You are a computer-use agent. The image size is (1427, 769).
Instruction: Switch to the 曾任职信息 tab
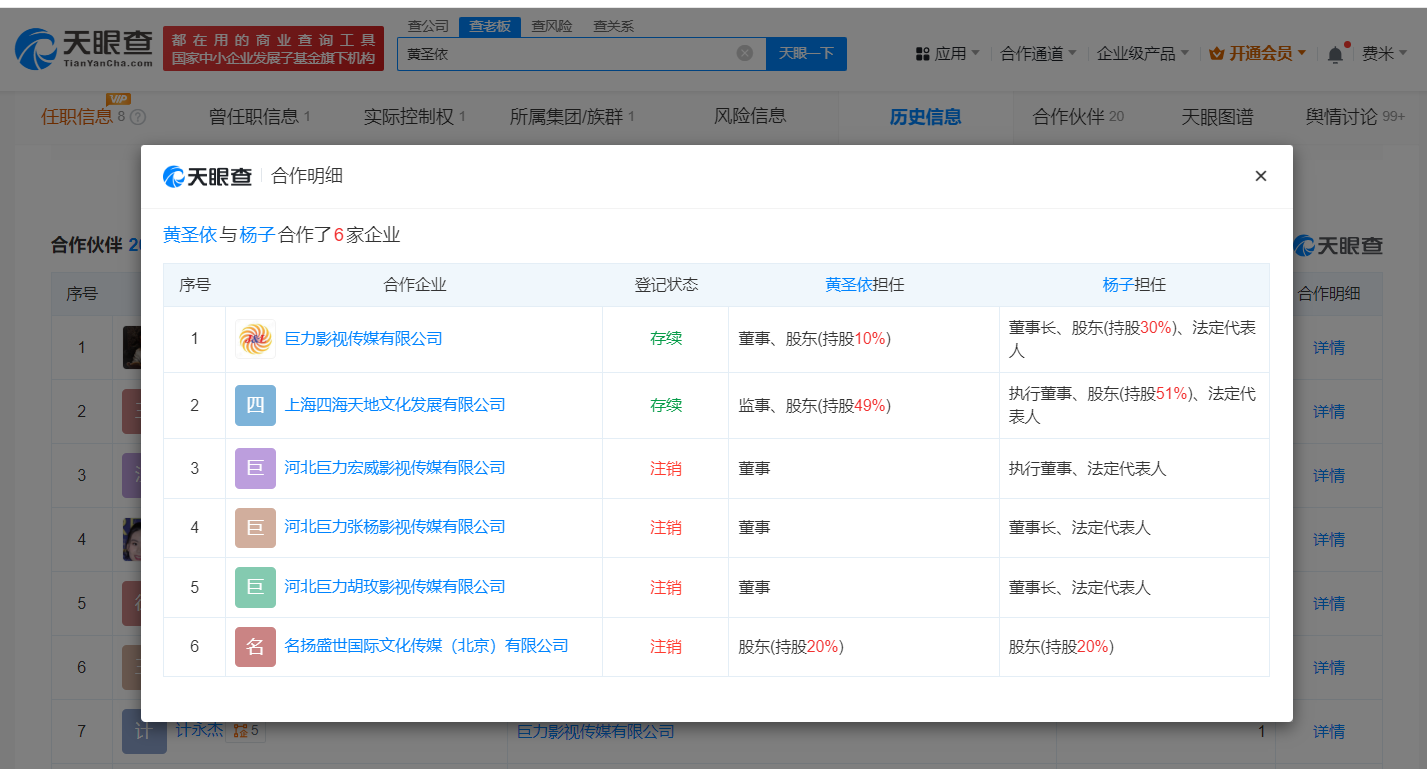pos(259,117)
